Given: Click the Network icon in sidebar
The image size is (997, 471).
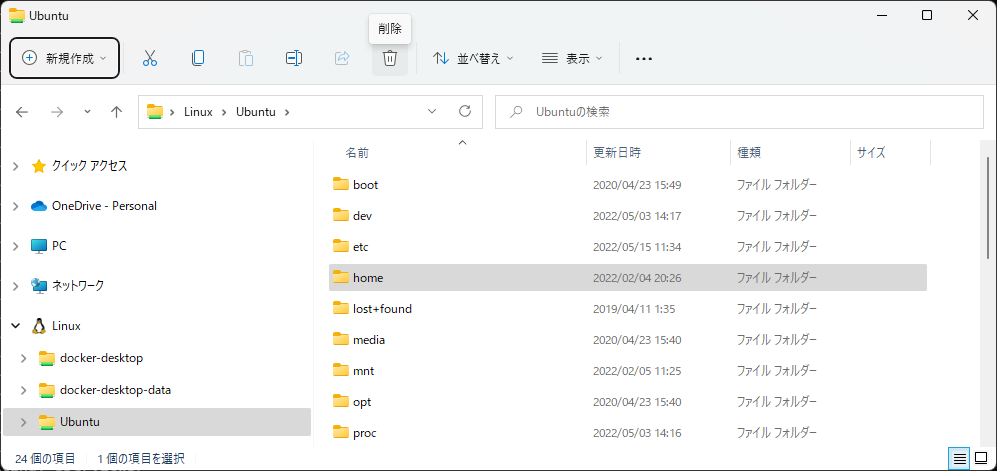Looking at the screenshot, I should click(39, 286).
